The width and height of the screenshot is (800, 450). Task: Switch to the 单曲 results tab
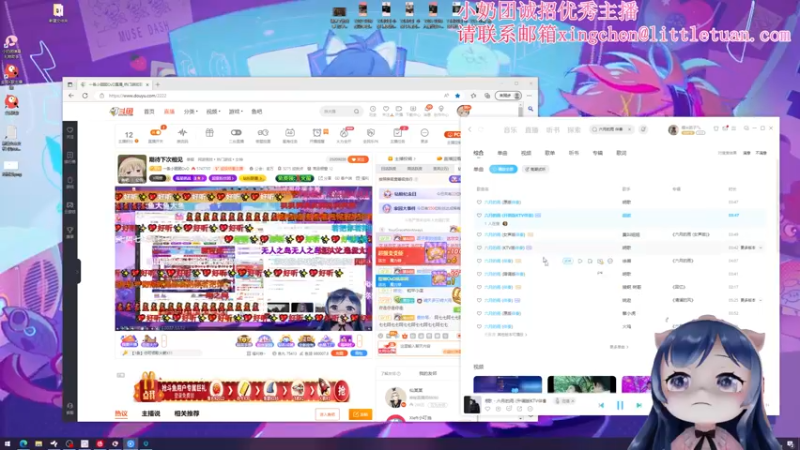point(502,153)
